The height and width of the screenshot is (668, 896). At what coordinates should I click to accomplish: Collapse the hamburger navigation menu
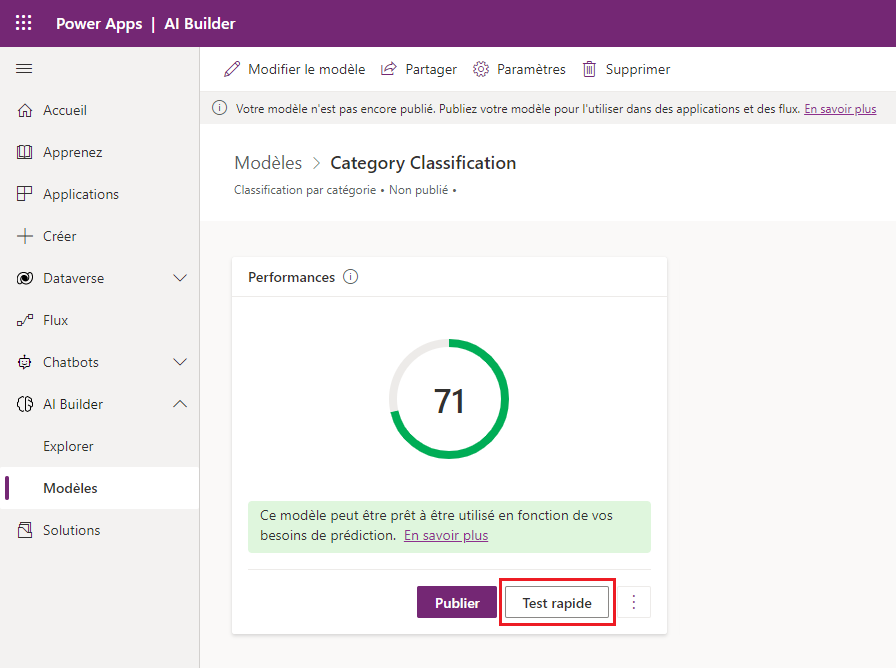(24, 69)
